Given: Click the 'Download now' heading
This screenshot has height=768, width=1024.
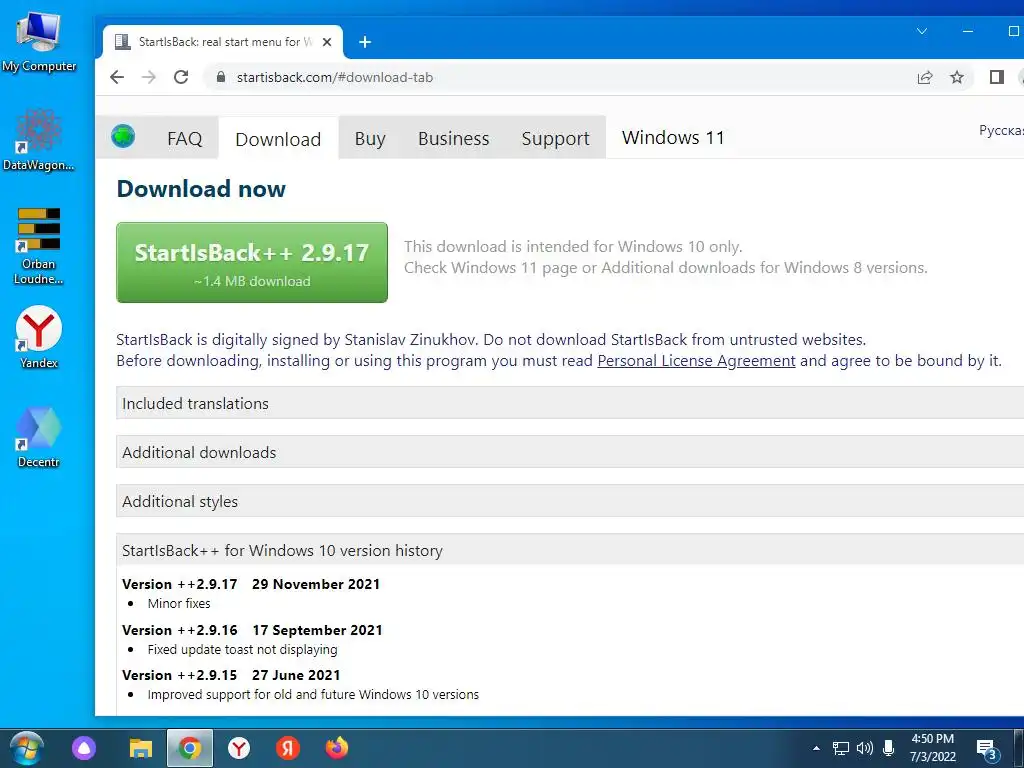Looking at the screenshot, I should [x=201, y=189].
